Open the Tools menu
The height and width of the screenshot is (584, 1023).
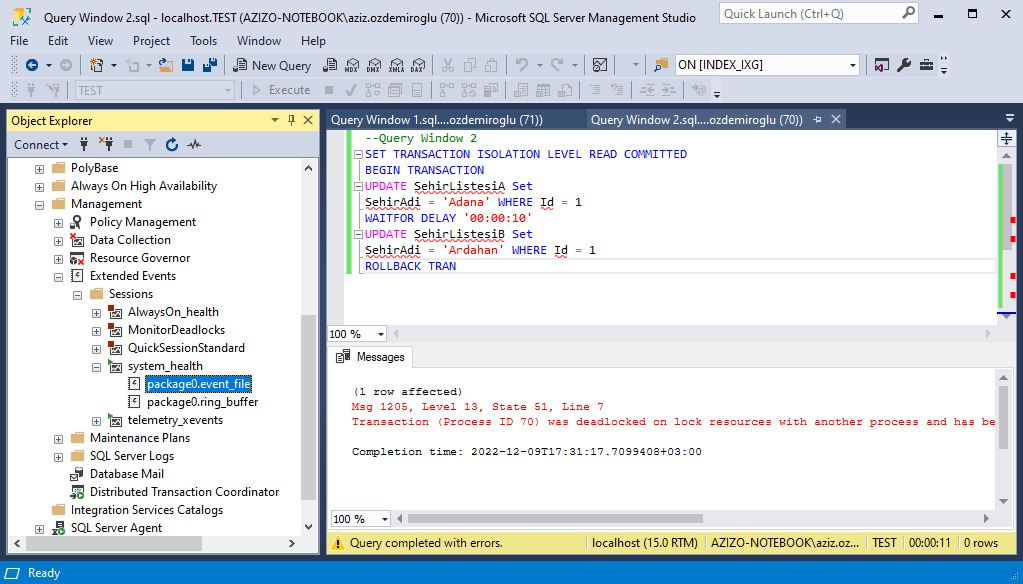204,40
